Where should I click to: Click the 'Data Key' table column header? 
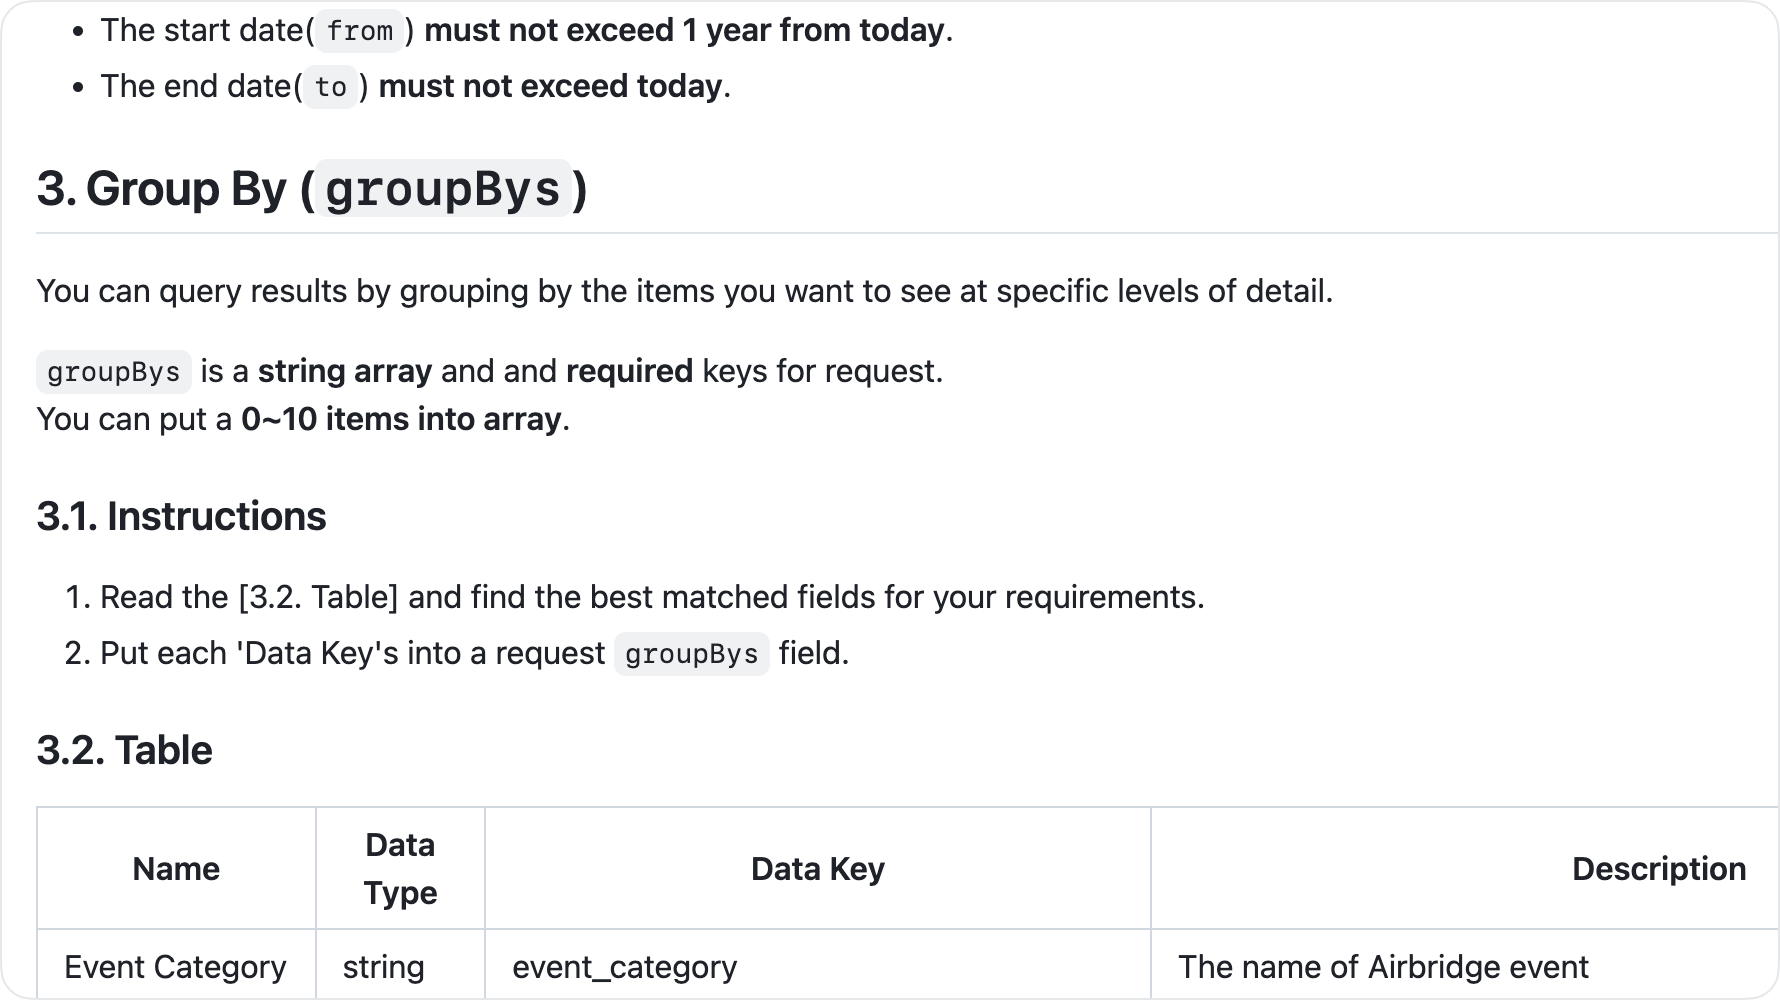pos(817,869)
